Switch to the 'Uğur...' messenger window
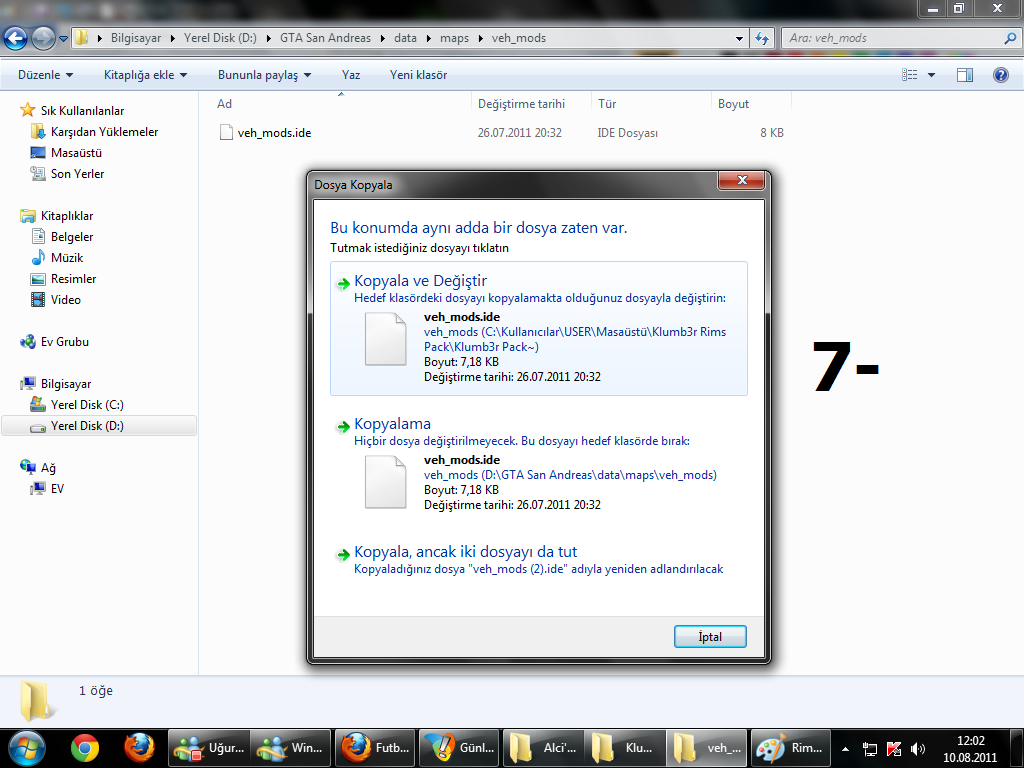 tap(209, 748)
